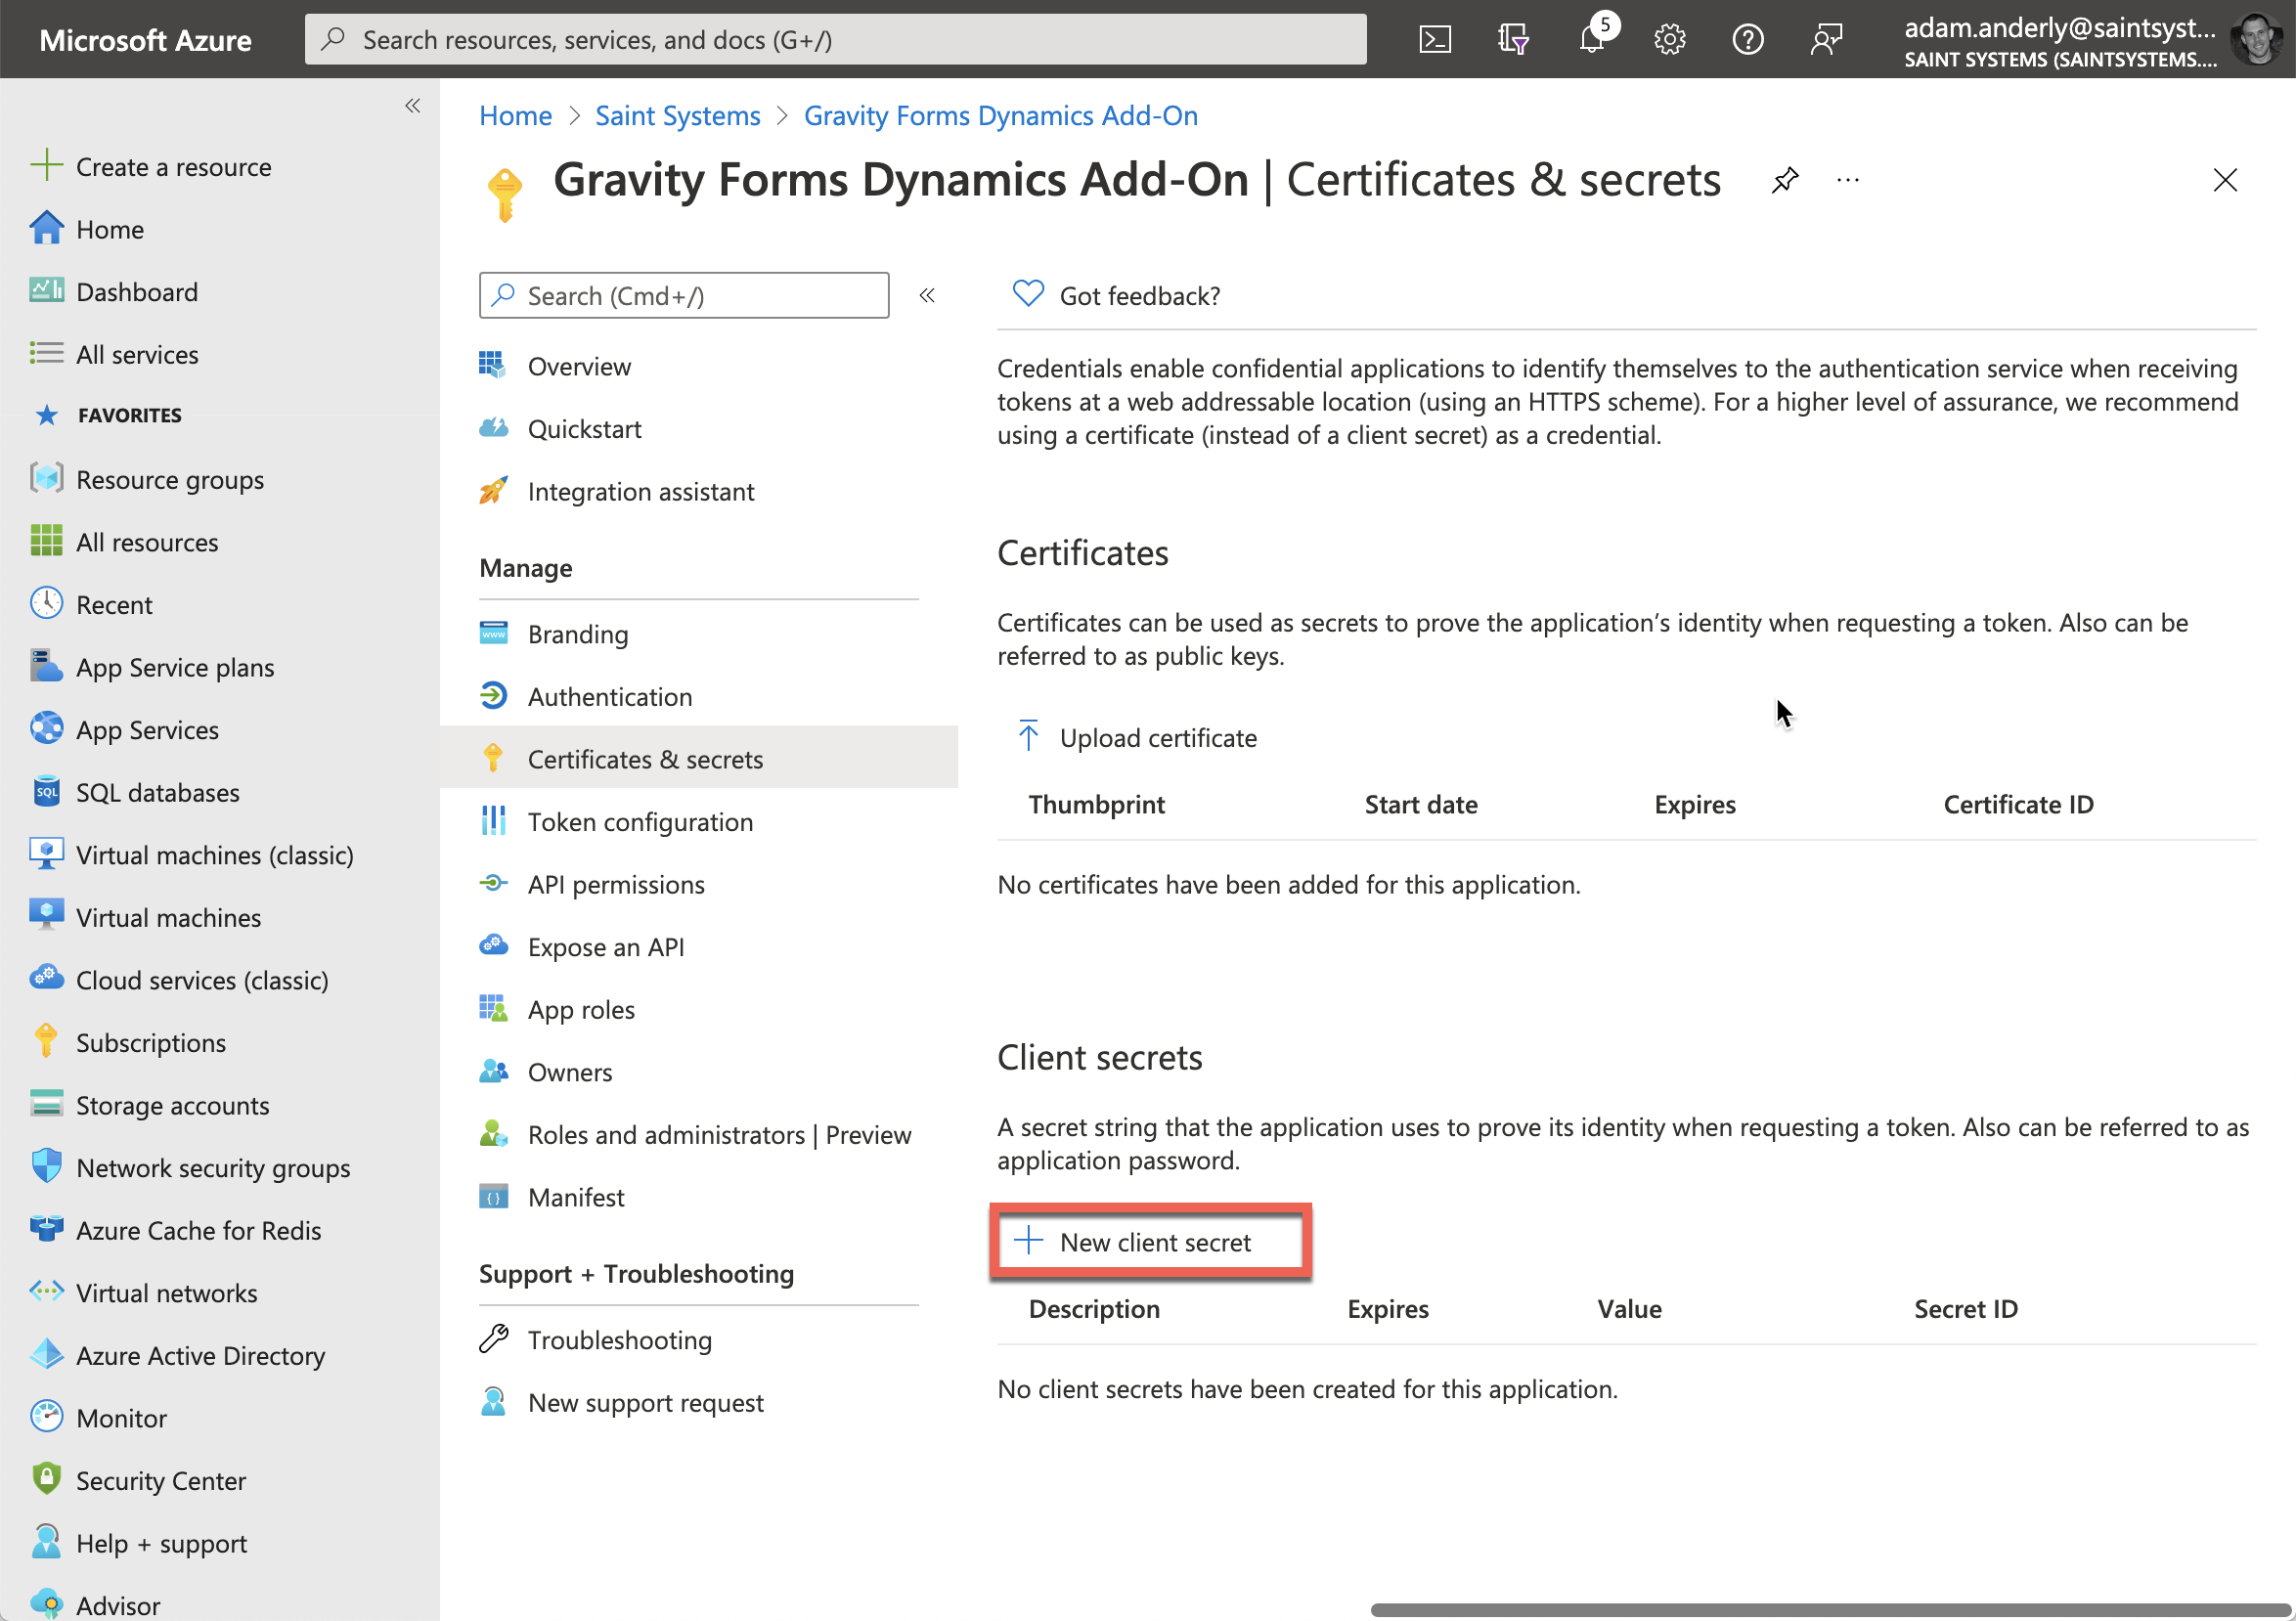2296x1621 pixels.
Task: Click Microsoft Azure logo text
Action: pos(145,40)
